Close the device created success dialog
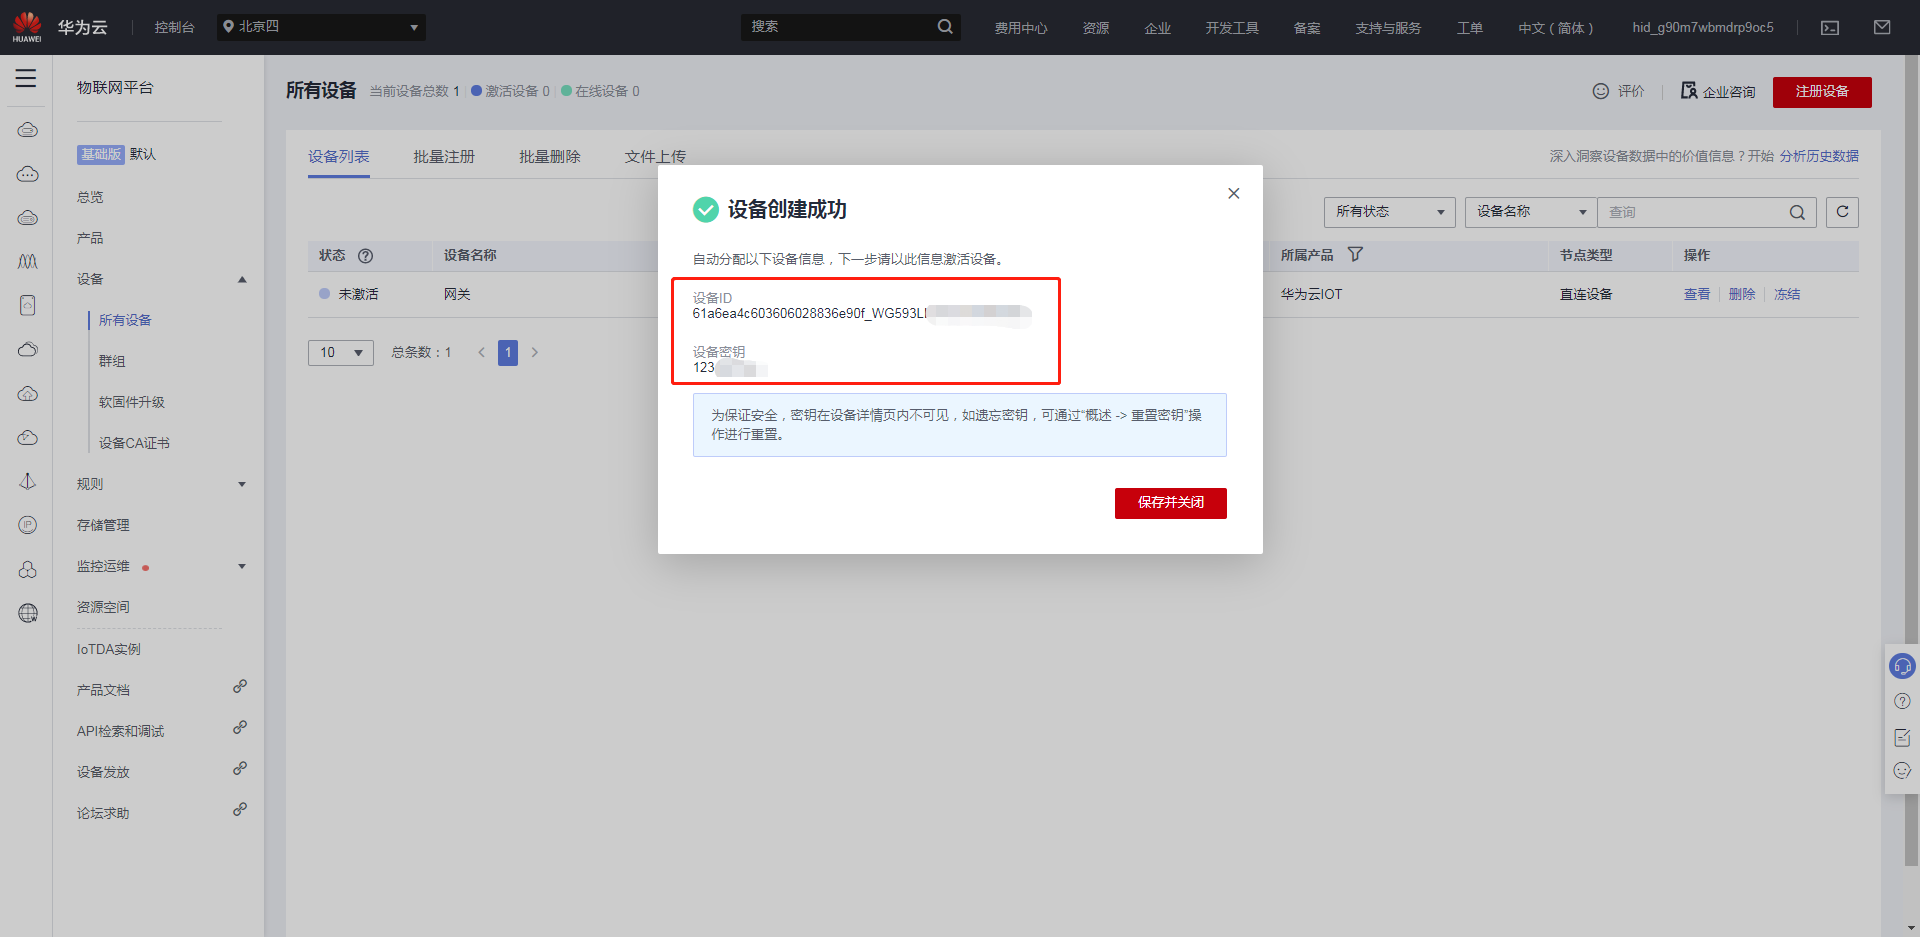The width and height of the screenshot is (1920, 937). coord(1234,193)
